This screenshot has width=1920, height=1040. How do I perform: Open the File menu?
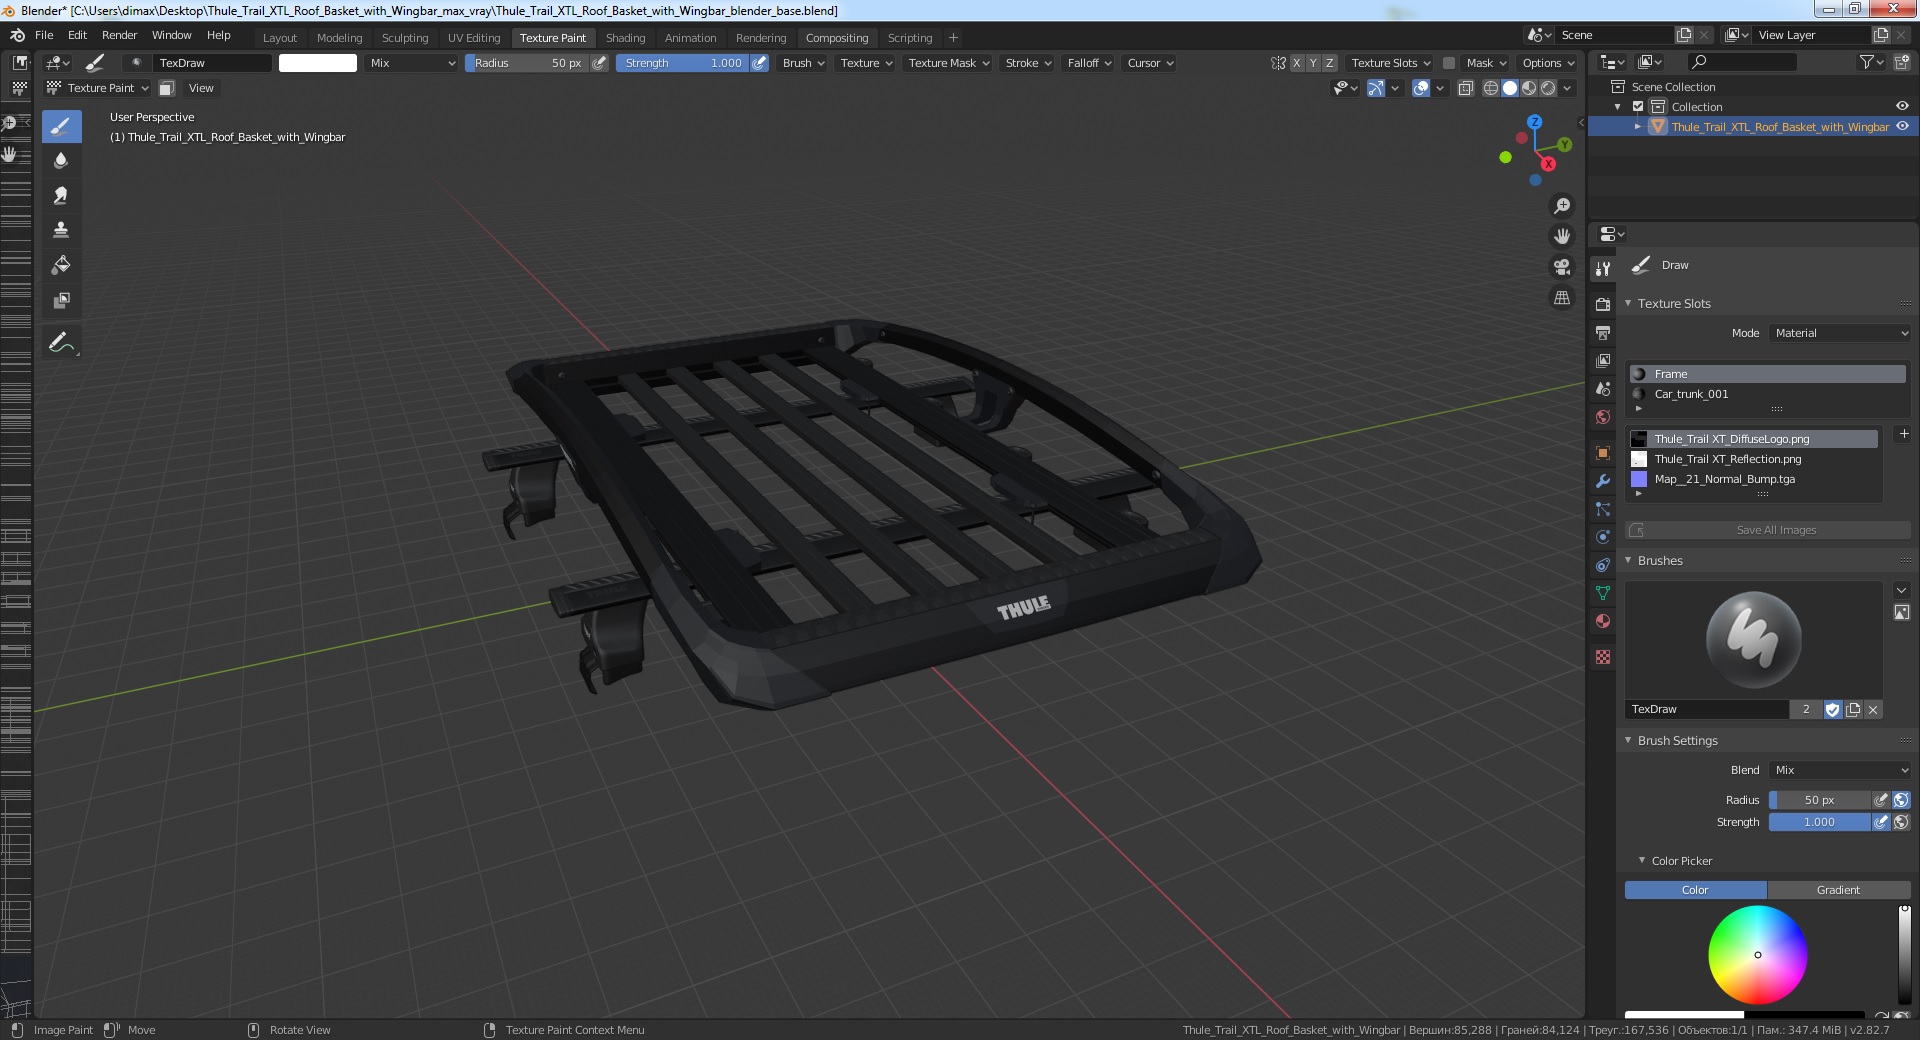point(44,35)
